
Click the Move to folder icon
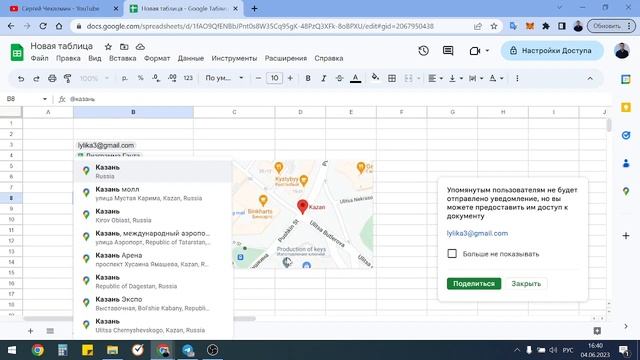pos(124,47)
